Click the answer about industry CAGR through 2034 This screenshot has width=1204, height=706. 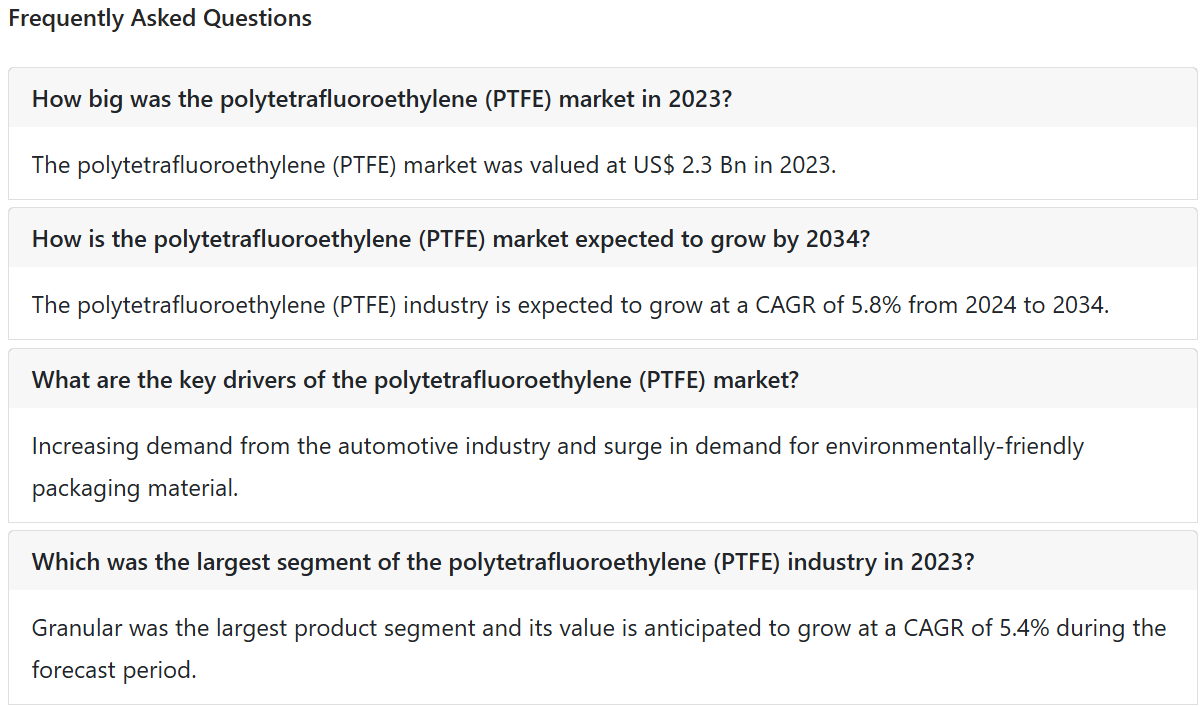tap(570, 304)
